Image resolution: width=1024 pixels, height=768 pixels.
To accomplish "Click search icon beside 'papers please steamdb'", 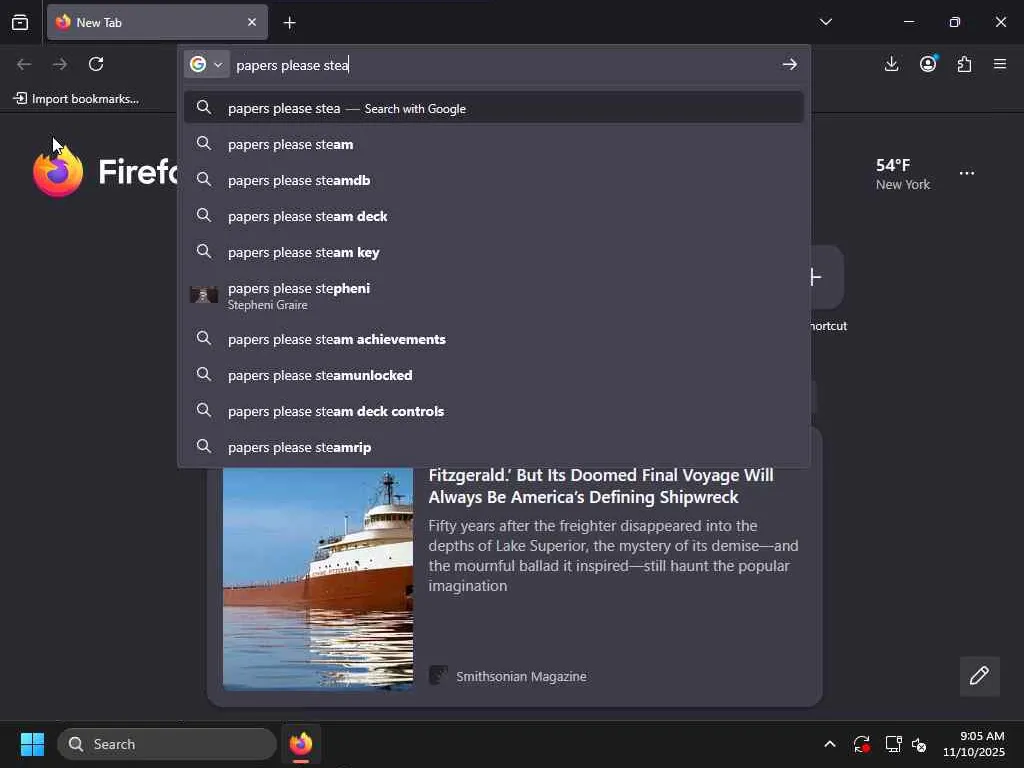I will (x=204, y=179).
